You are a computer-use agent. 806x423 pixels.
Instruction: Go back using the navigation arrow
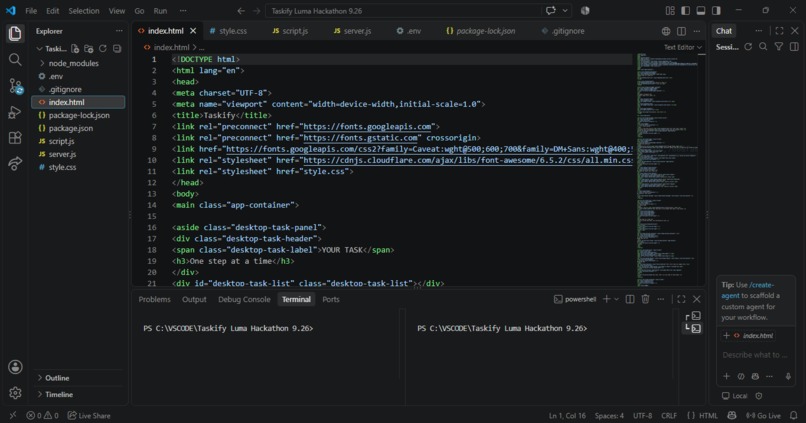[241, 11]
